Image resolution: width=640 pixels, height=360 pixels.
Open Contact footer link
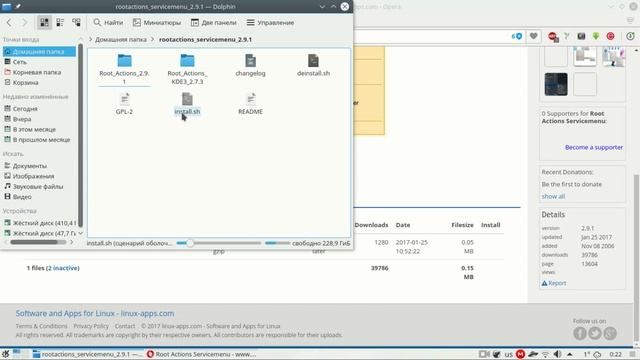(x=125, y=326)
